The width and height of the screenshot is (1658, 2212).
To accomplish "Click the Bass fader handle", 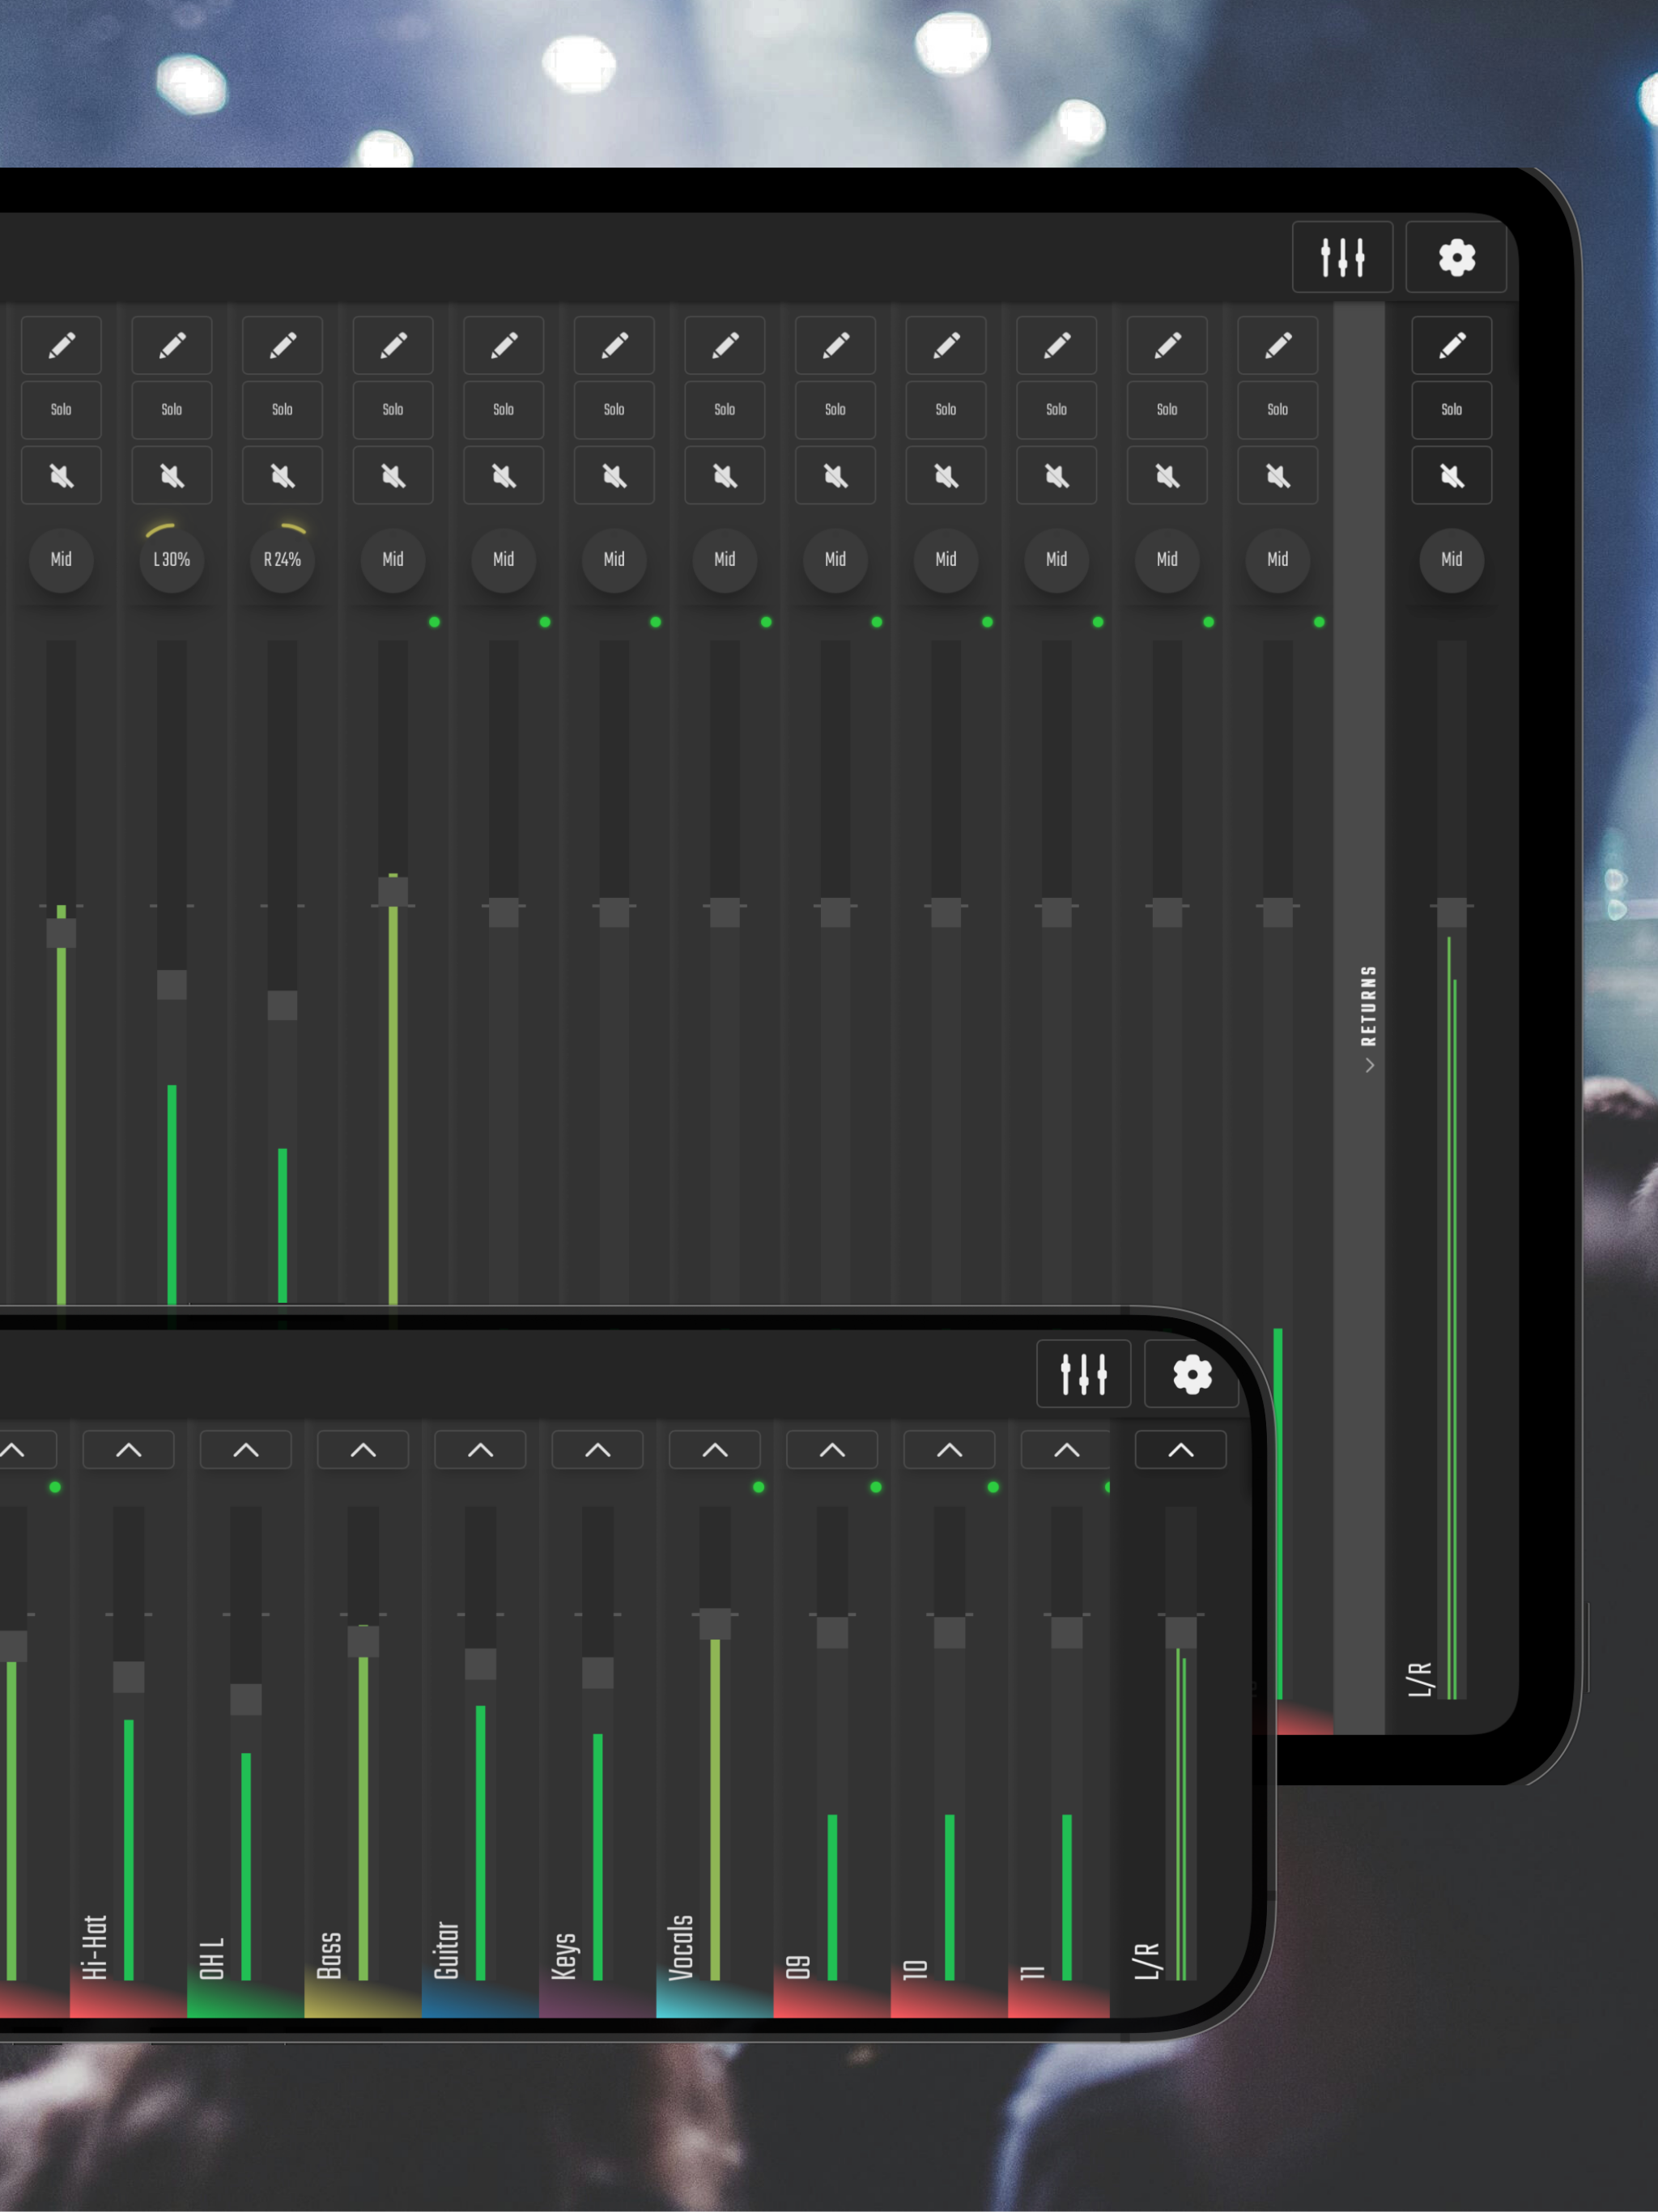I will (x=363, y=1642).
